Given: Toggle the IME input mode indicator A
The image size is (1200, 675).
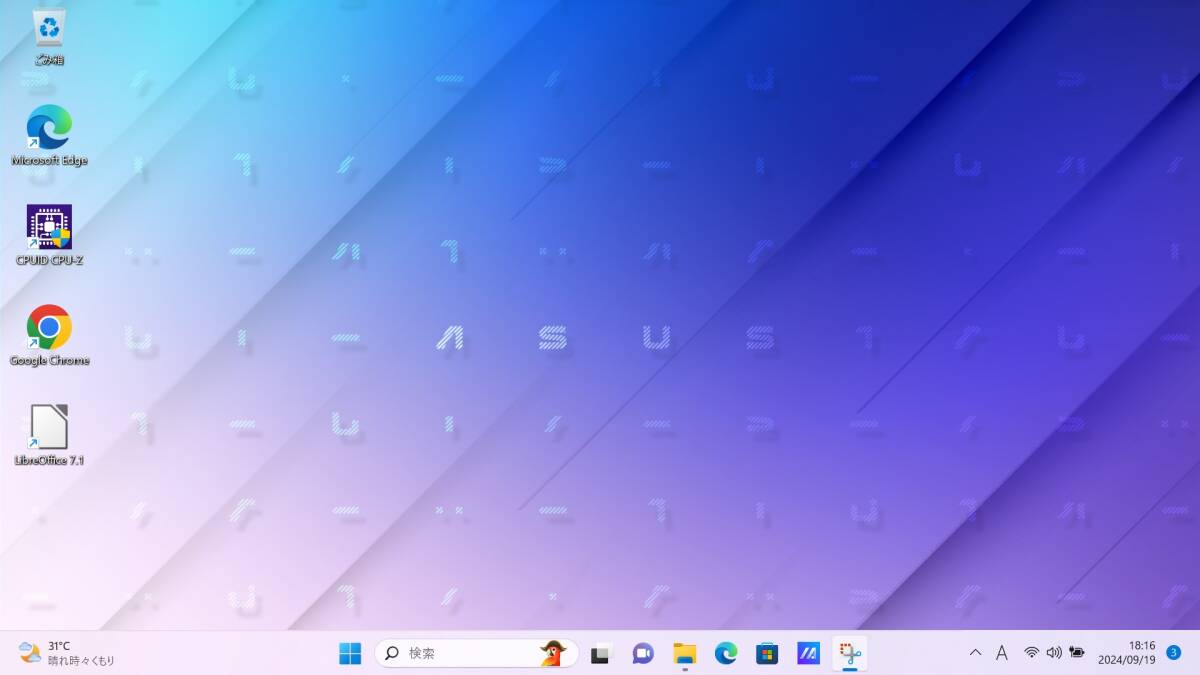Looking at the screenshot, I should tap(1001, 653).
